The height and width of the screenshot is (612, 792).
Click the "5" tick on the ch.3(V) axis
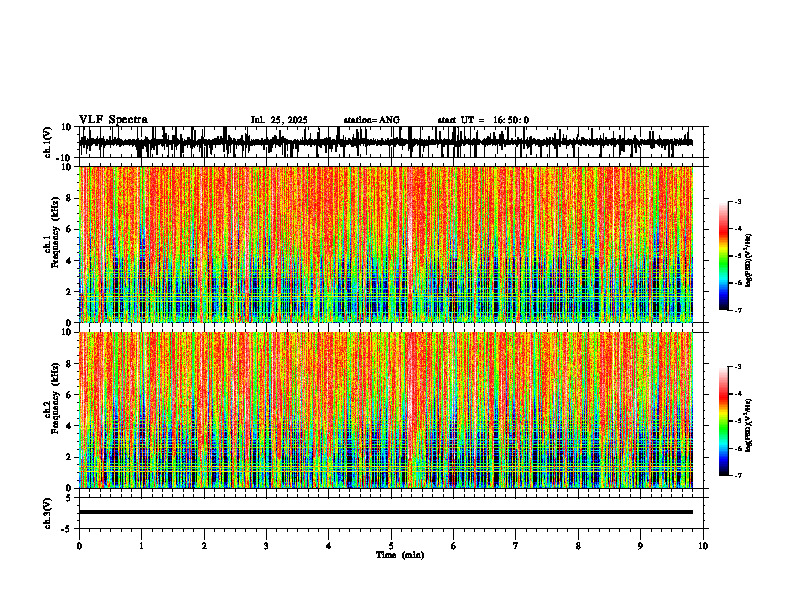(x=69, y=498)
